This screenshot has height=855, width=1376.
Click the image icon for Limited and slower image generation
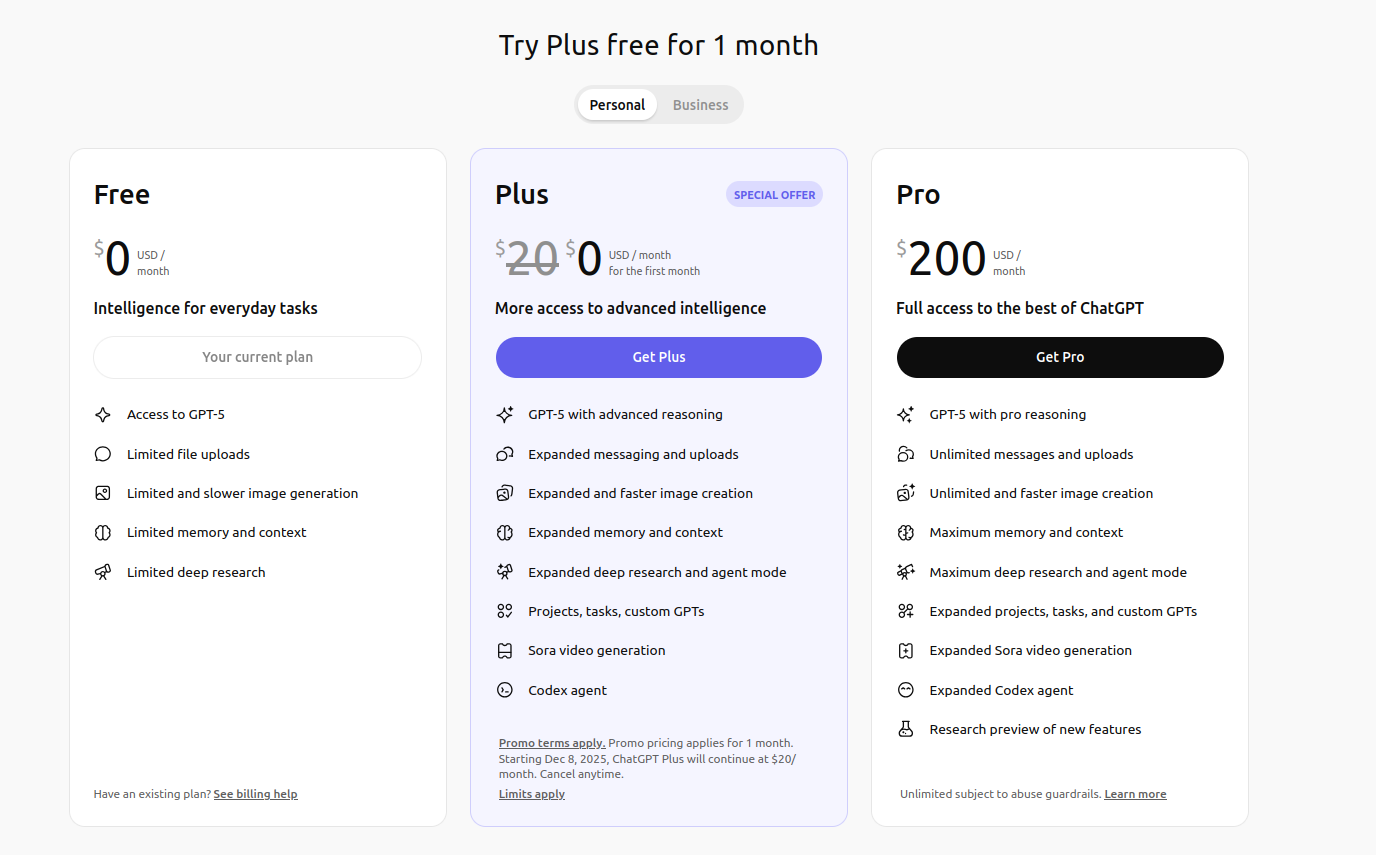point(103,494)
